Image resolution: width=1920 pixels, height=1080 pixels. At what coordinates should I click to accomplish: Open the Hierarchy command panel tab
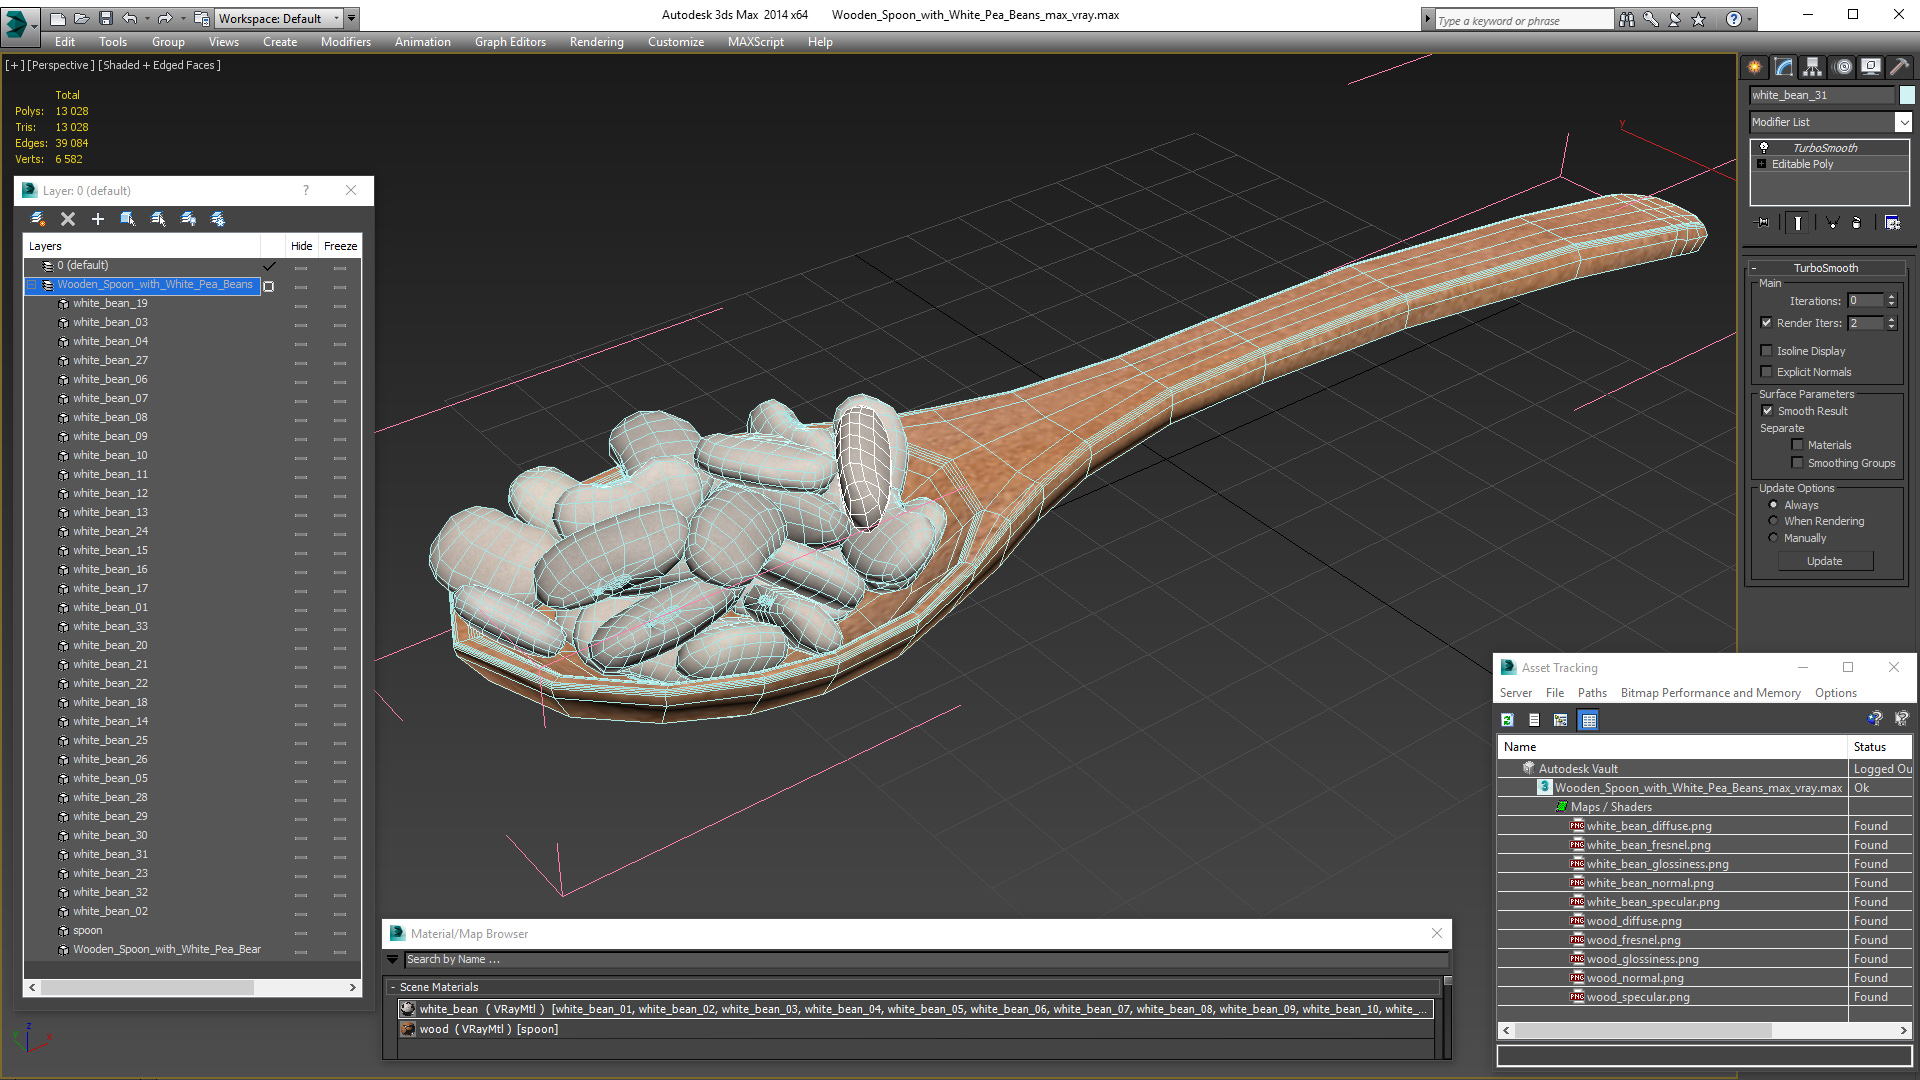point(1813,67)
